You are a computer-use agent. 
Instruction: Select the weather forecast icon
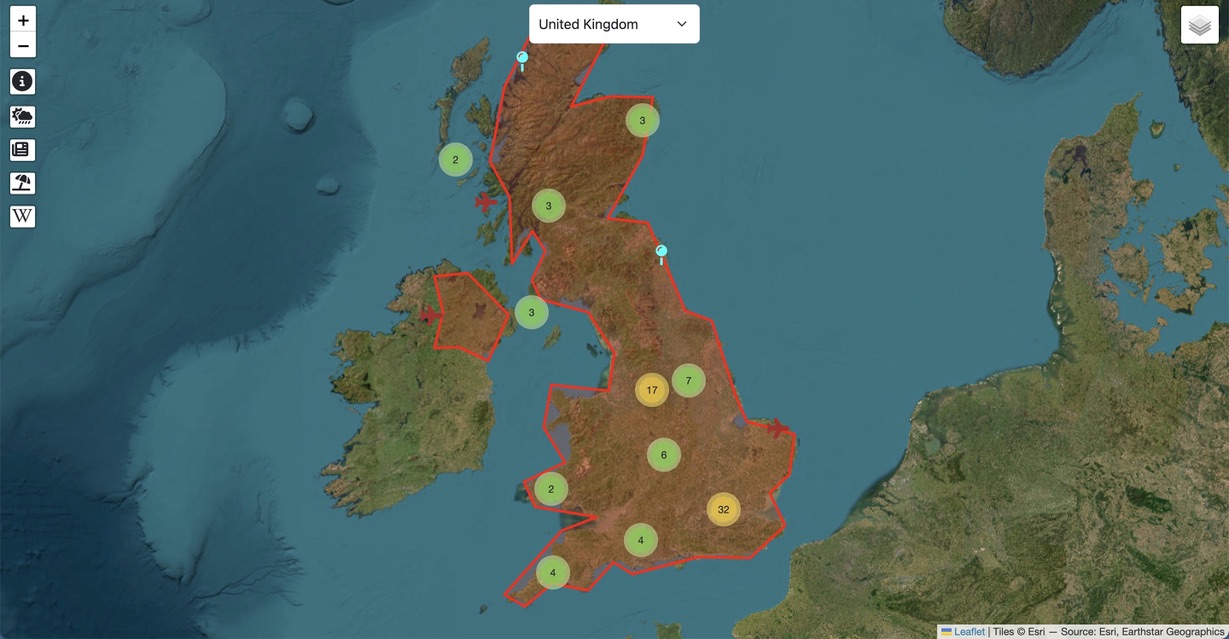pos(22,116)
